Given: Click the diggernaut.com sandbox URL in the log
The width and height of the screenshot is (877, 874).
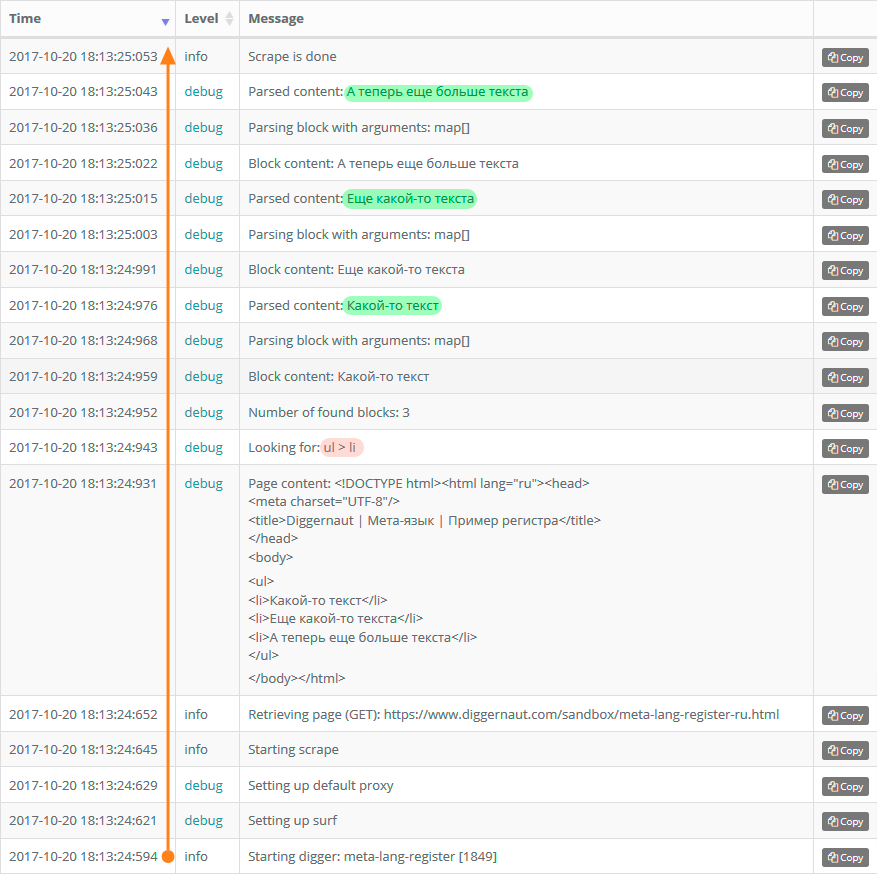Looking at the screenshot, I should click(581, 714).
